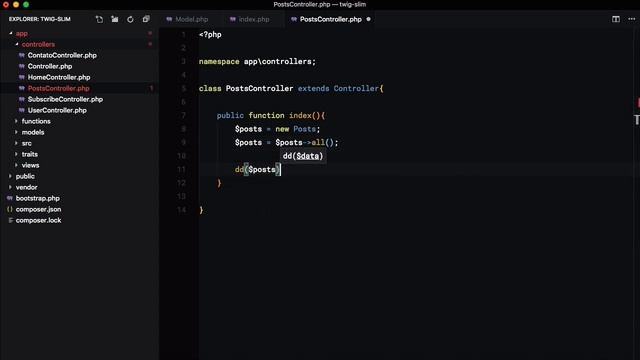640x360 pixels.
Task: Expand the models folder
Action: click(x=16, y=132)
